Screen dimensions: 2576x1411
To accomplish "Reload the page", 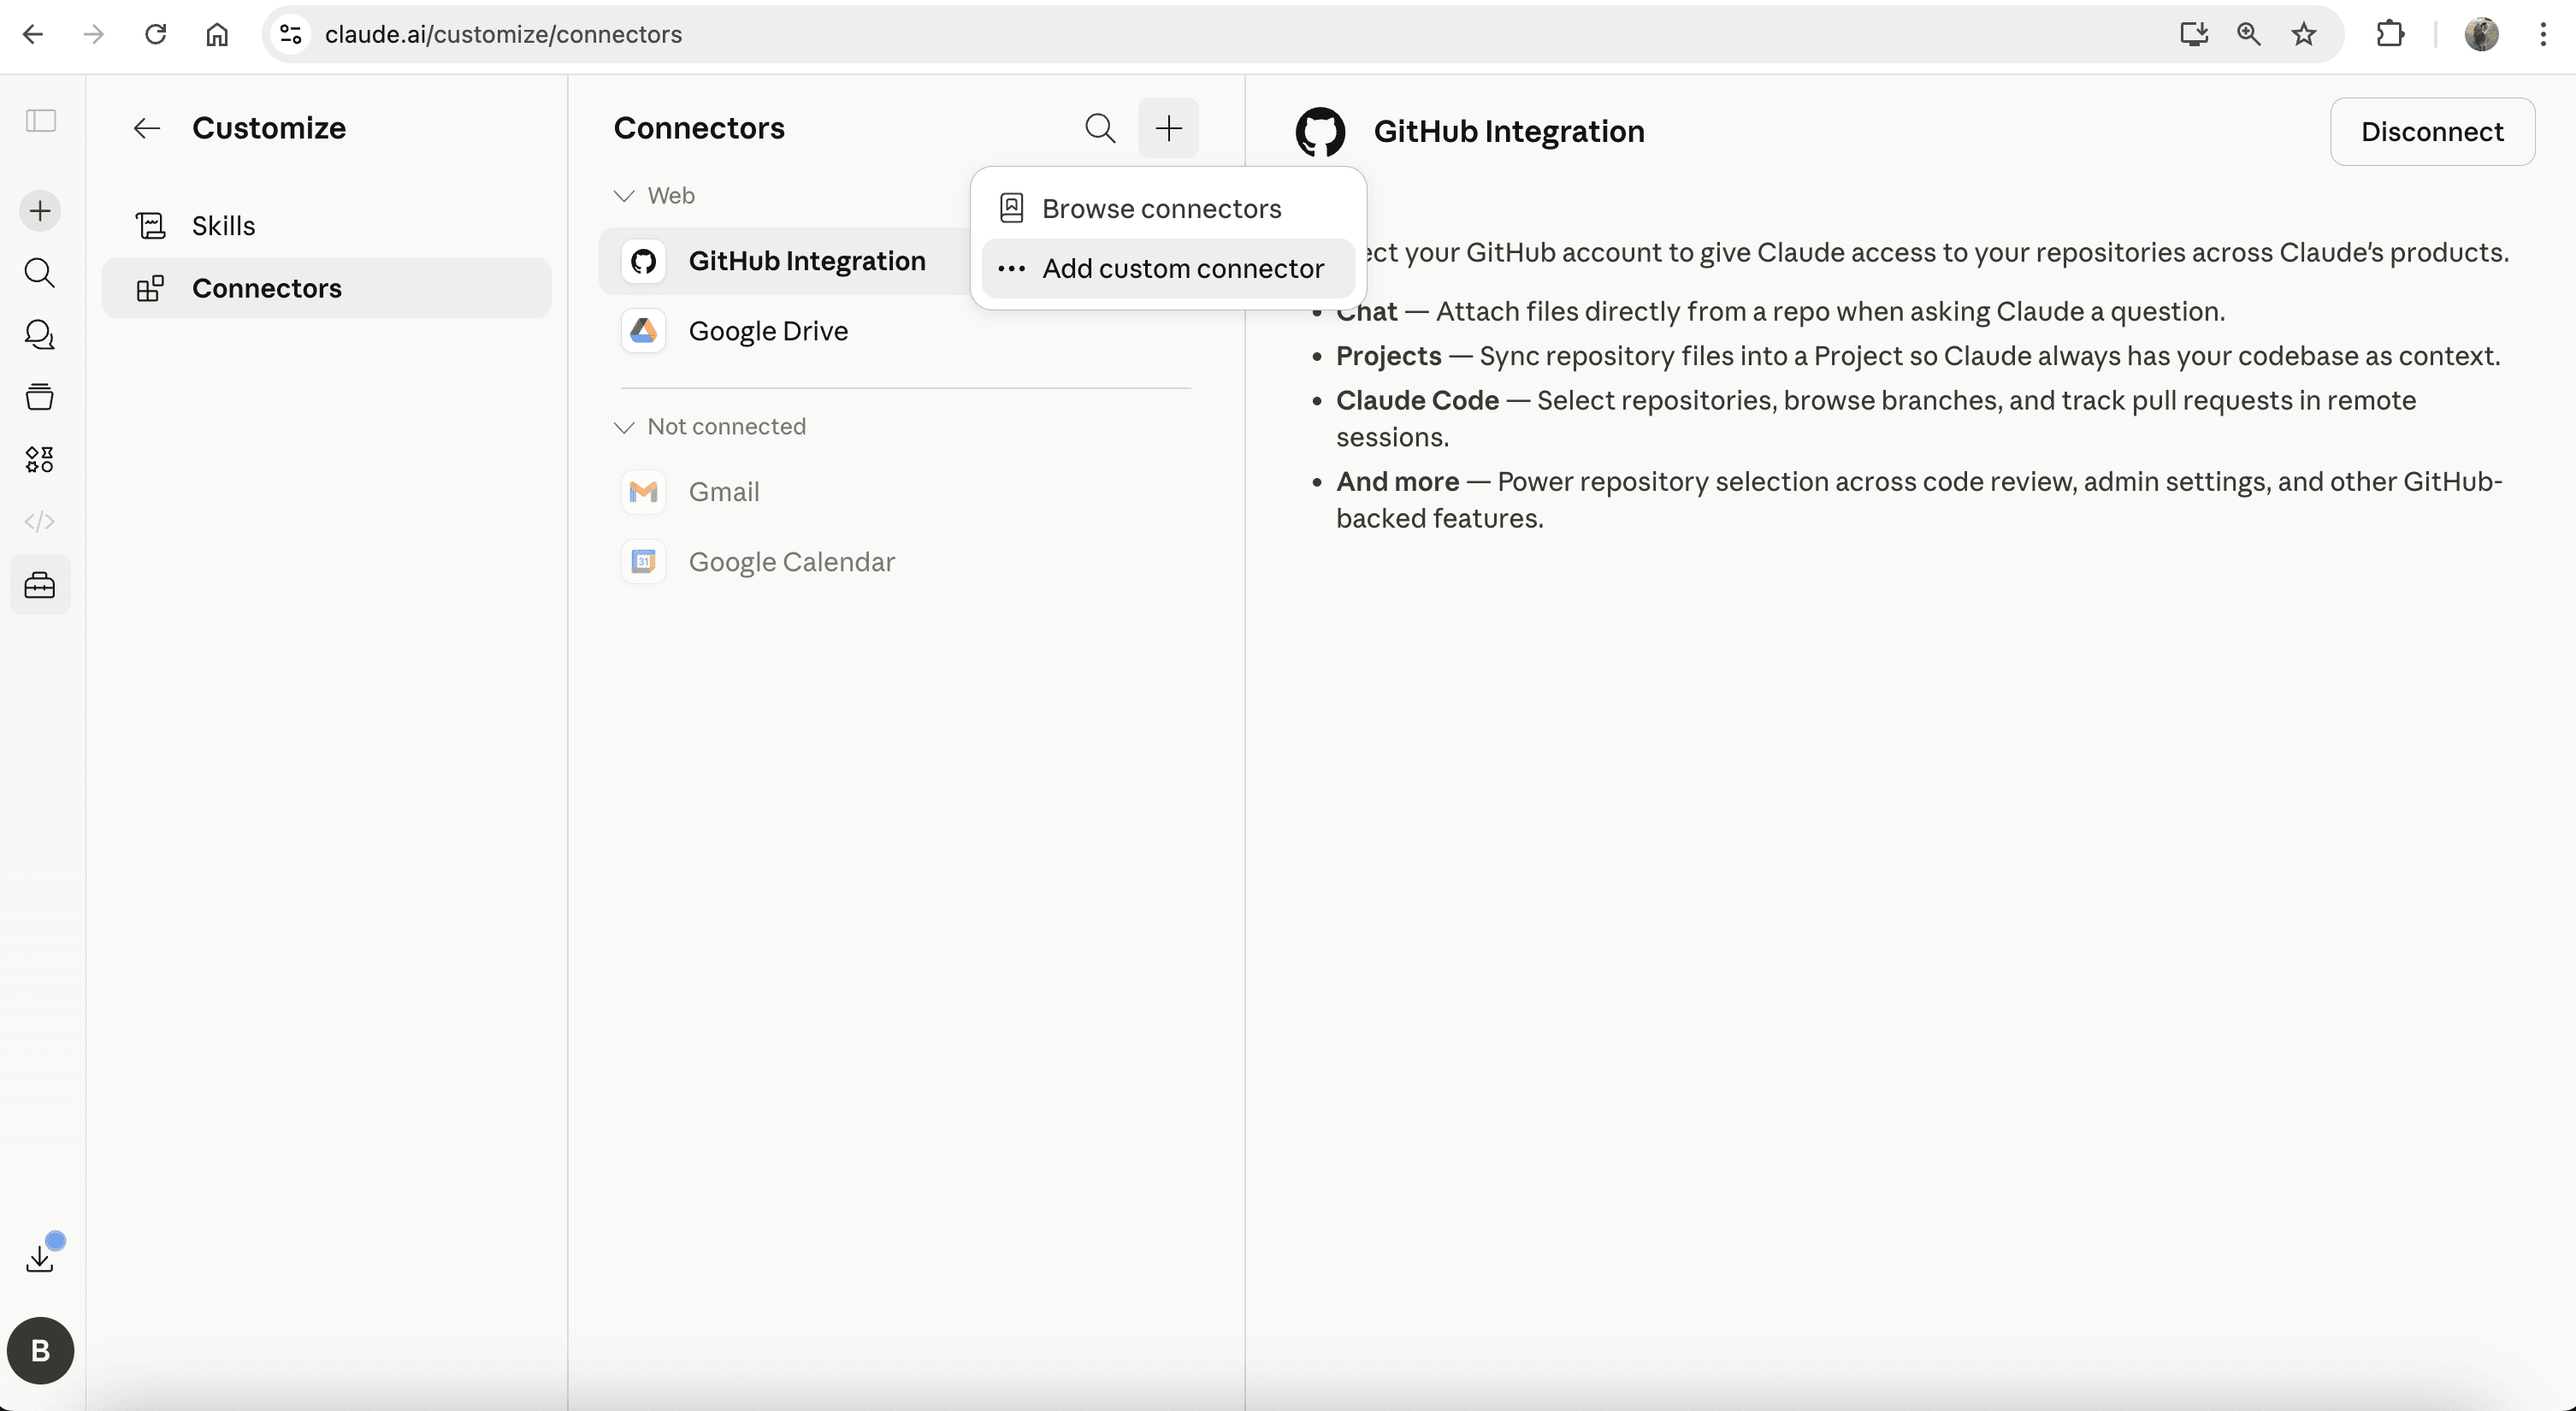I will pos(155,34).
